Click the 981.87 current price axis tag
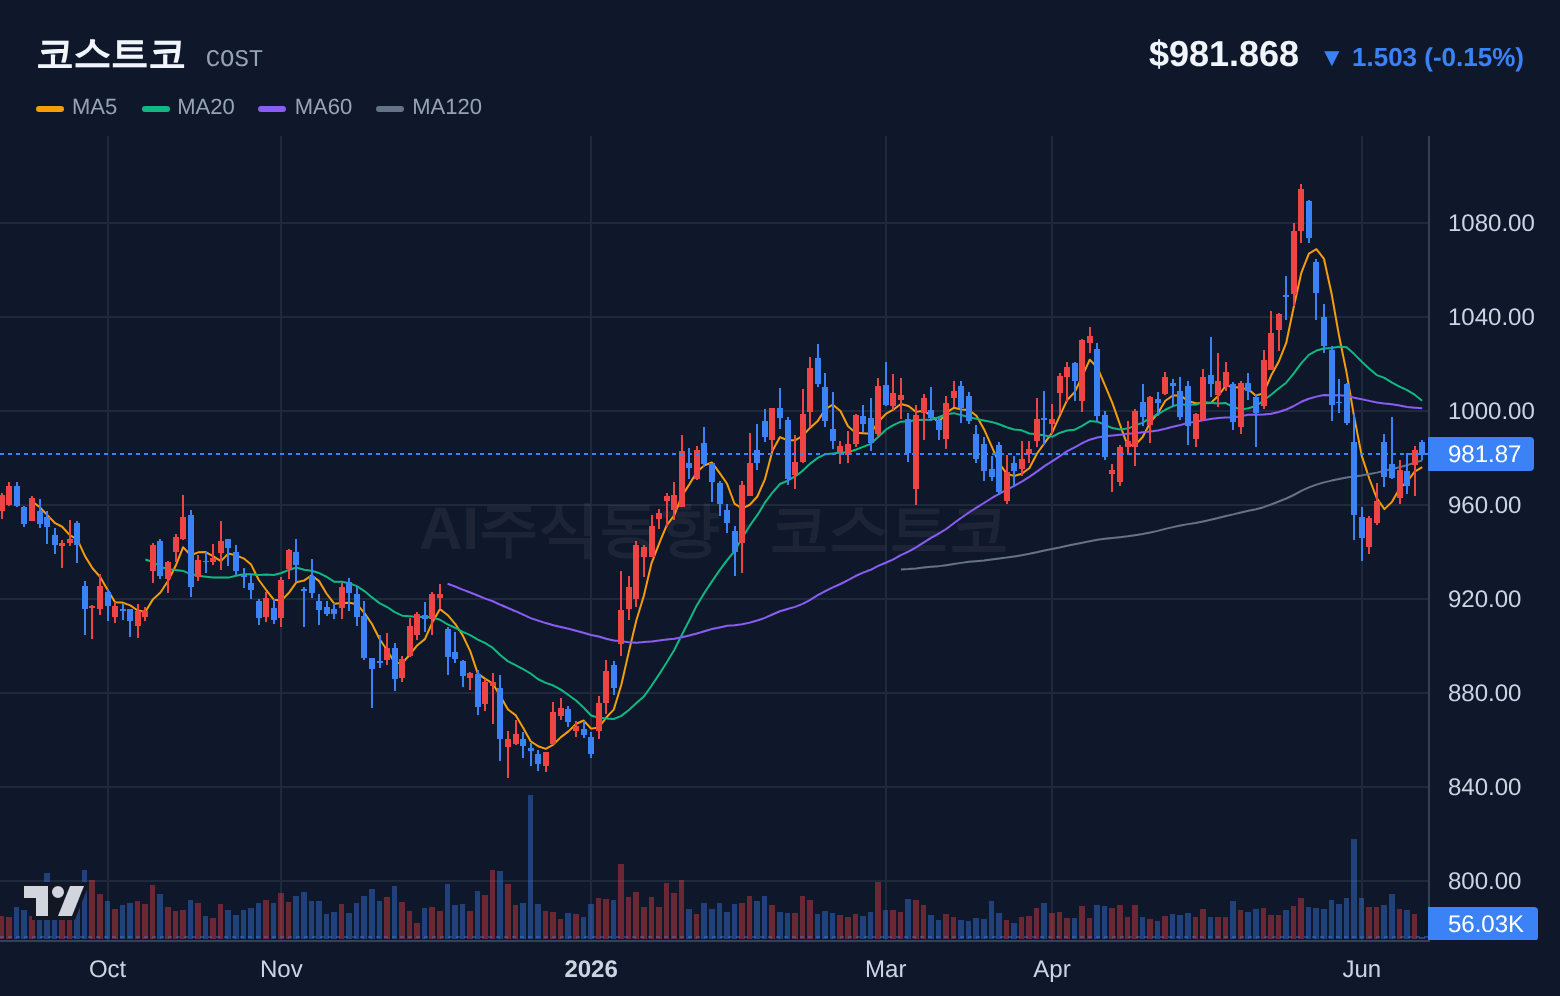Image resolution: width=1560 pixels, height=996 pixels. [1483, 454]
